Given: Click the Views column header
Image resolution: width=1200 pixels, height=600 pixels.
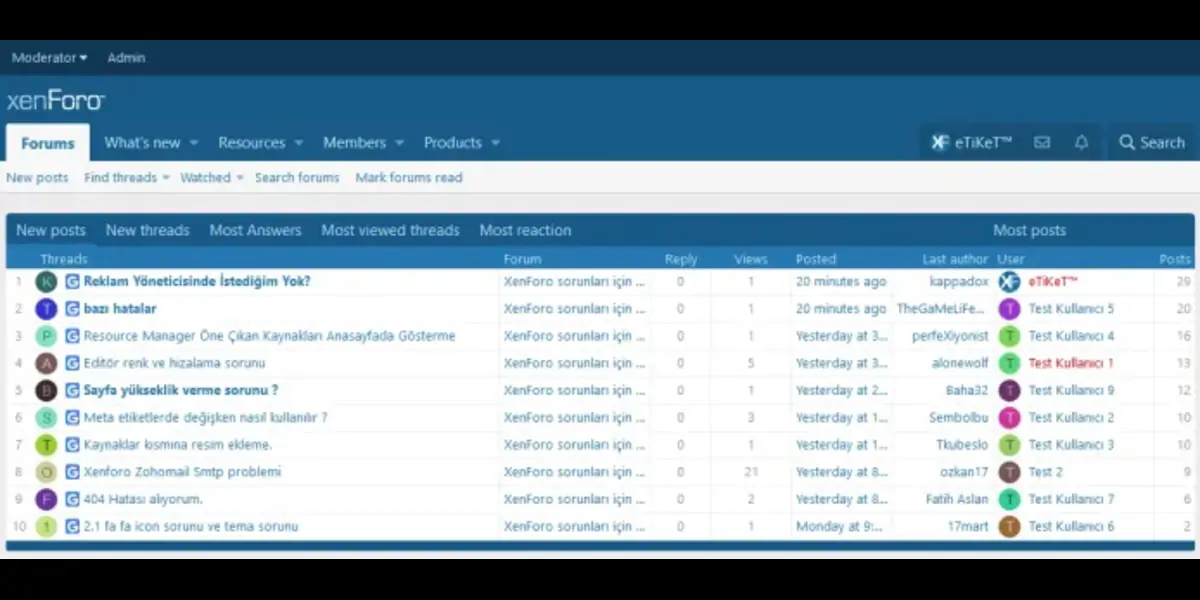Looking at the screenshot, I should click(x=750, y=259).
